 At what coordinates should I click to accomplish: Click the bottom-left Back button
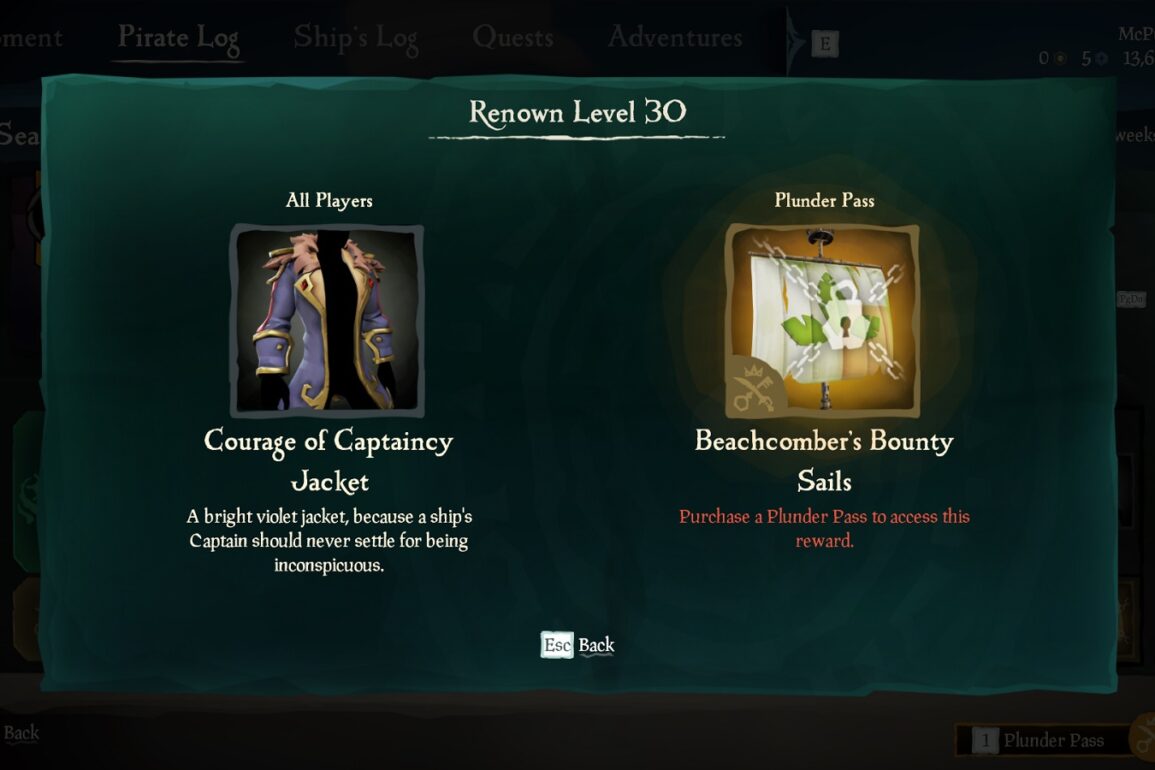21,732
